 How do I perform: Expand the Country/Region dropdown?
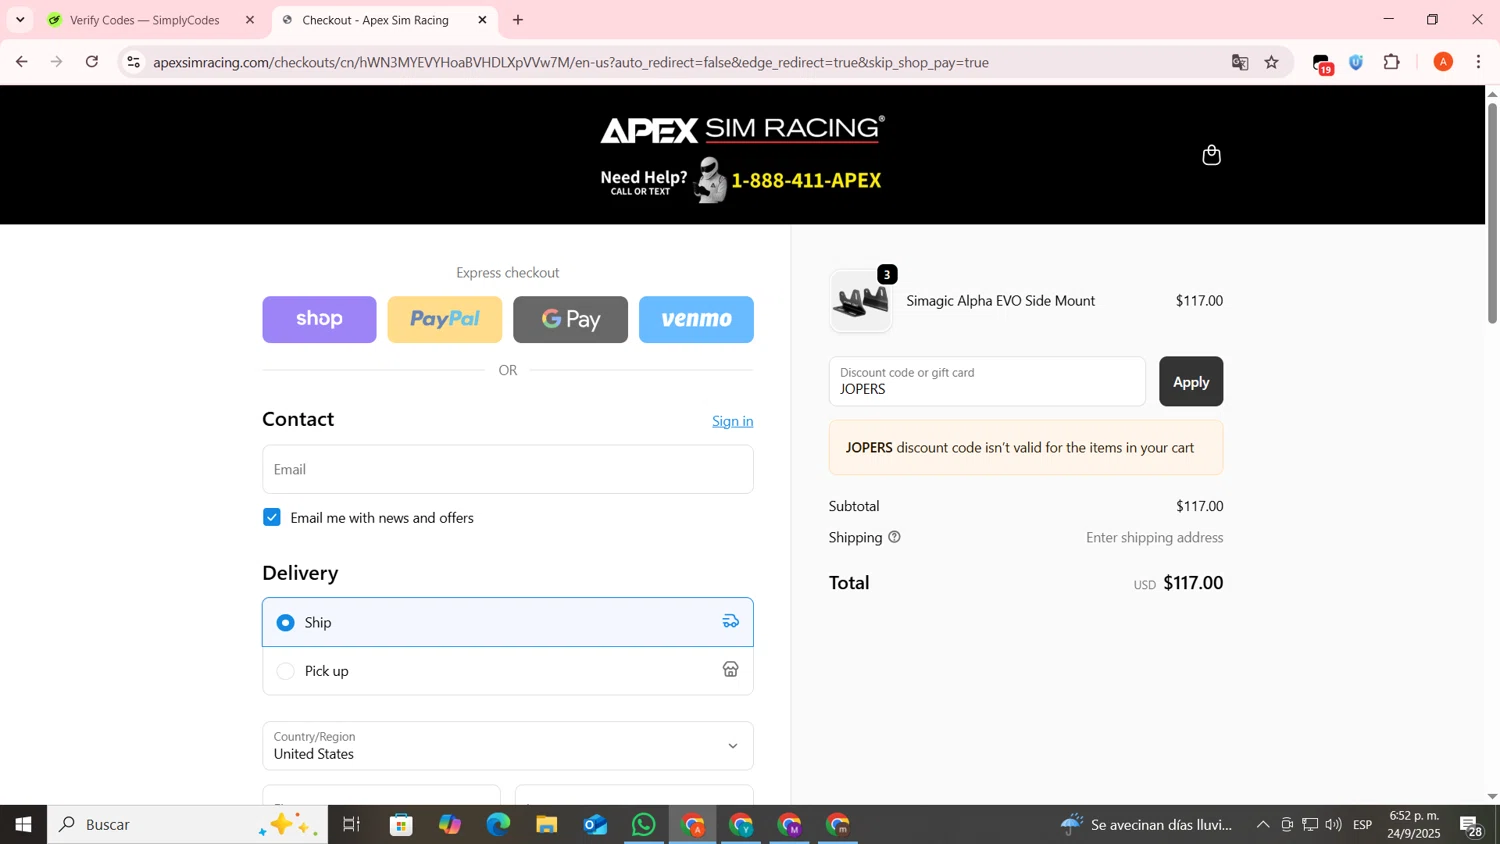[508, 746]
